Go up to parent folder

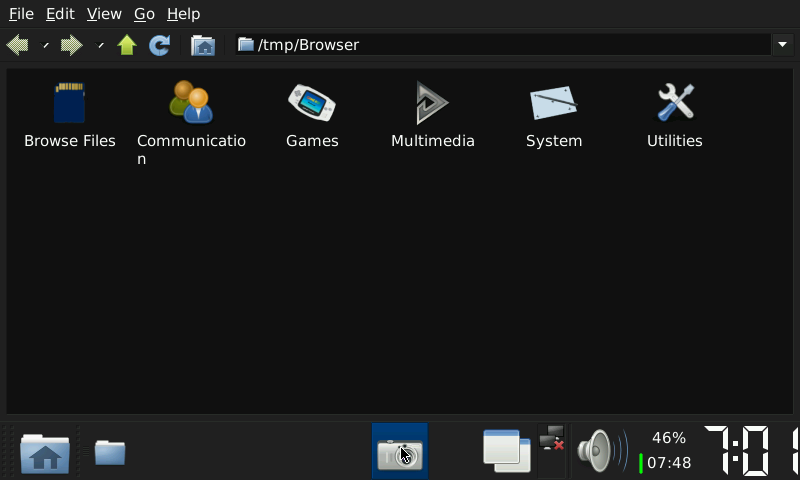point(127,45)
